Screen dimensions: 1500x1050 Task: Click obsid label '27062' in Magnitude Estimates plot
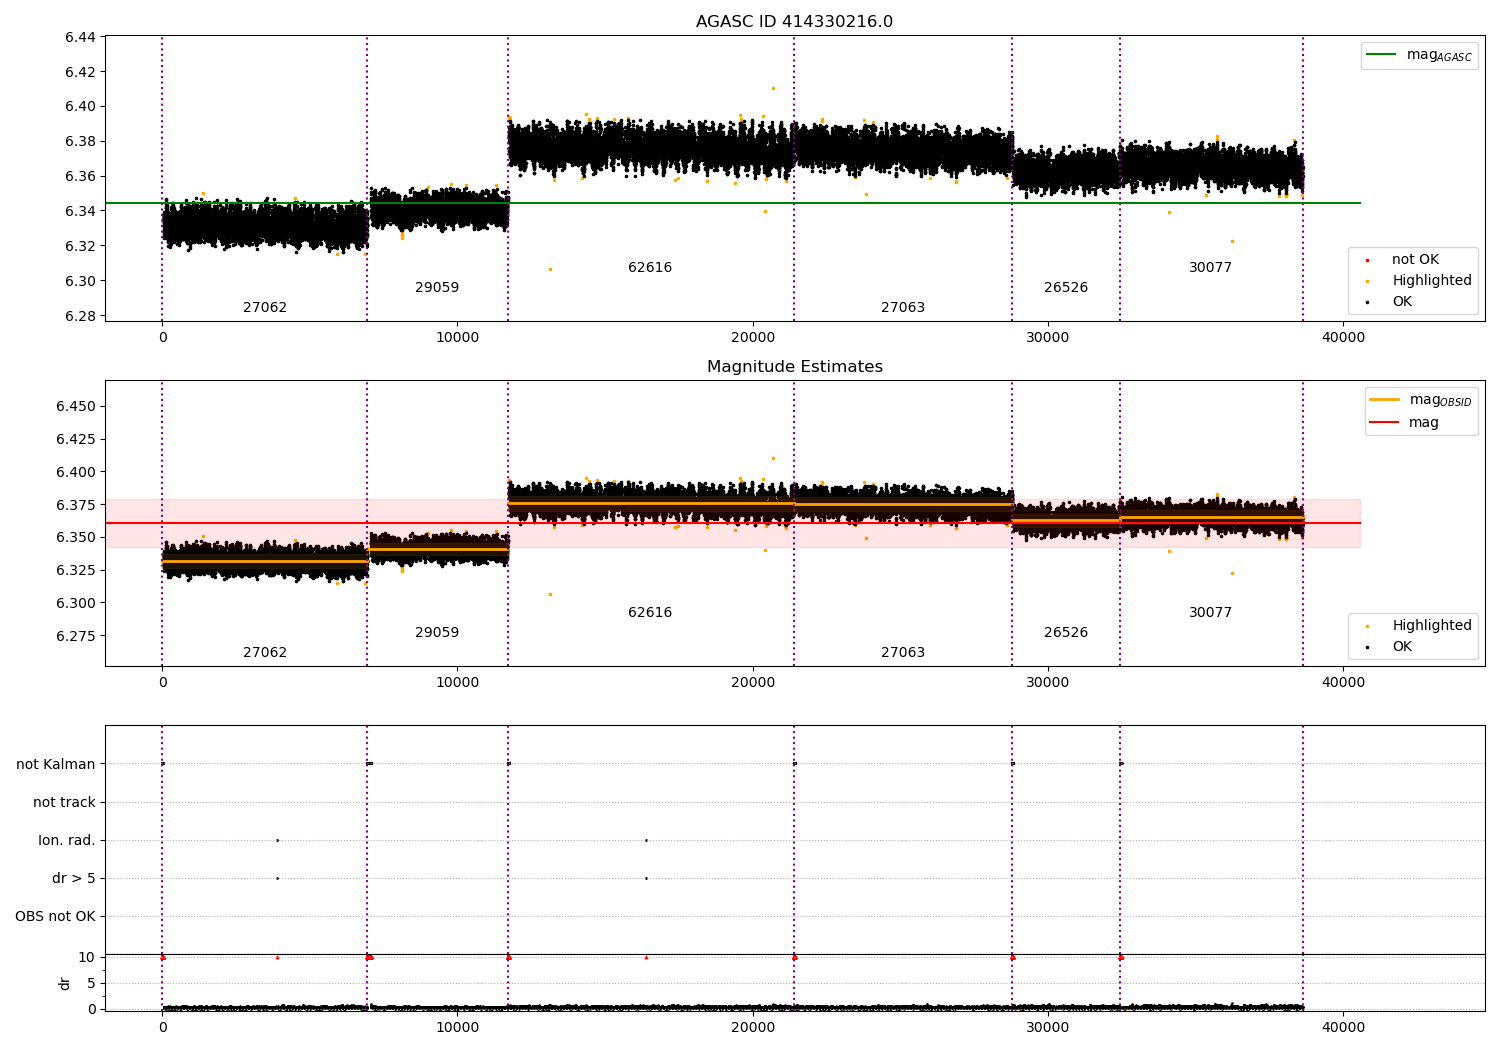coord(265,653)
